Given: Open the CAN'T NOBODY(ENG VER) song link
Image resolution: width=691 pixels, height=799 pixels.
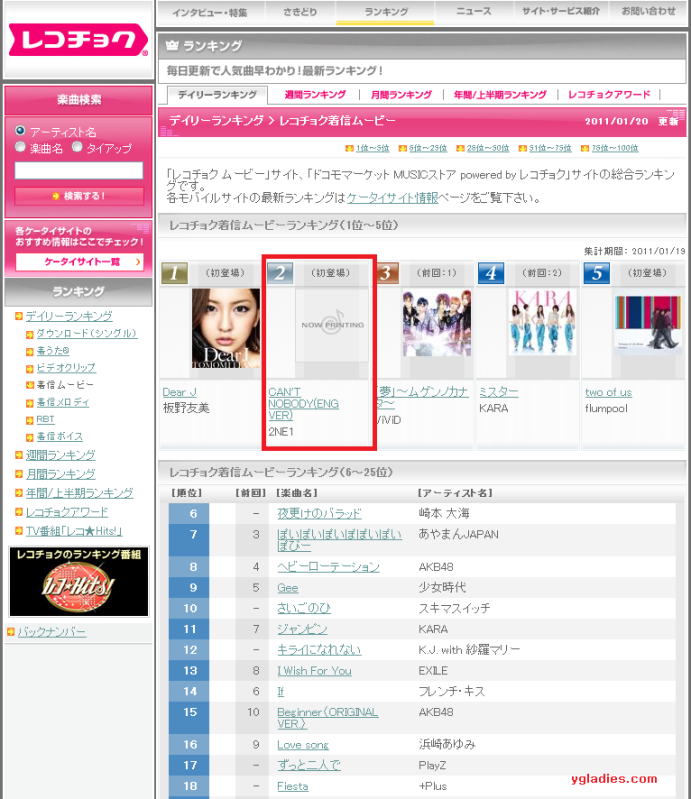Looking at the screenshot, I should coord(304,404).
